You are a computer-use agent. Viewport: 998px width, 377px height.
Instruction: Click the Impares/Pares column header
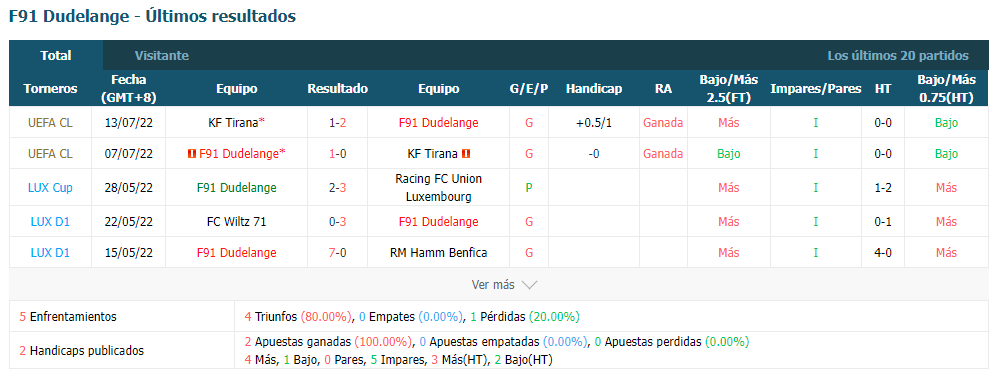click(x=815, y=89)
